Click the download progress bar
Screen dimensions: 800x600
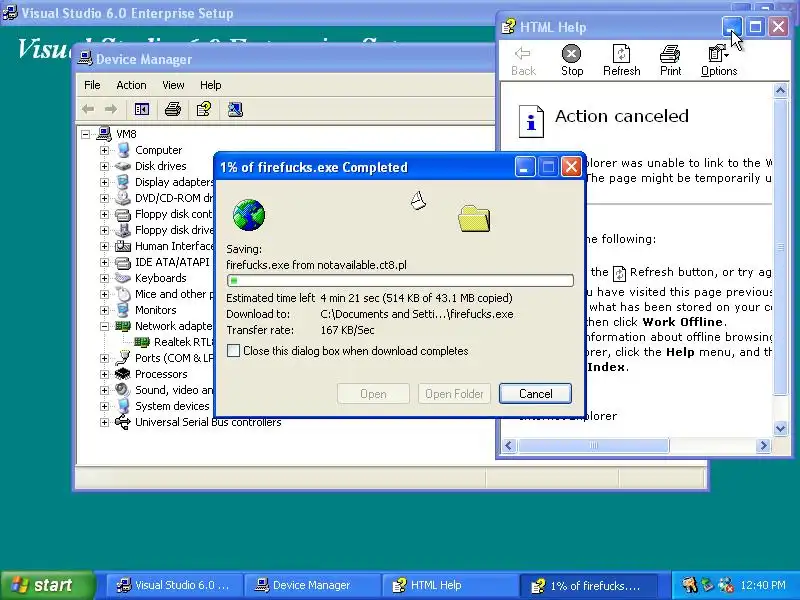(401, 280)
